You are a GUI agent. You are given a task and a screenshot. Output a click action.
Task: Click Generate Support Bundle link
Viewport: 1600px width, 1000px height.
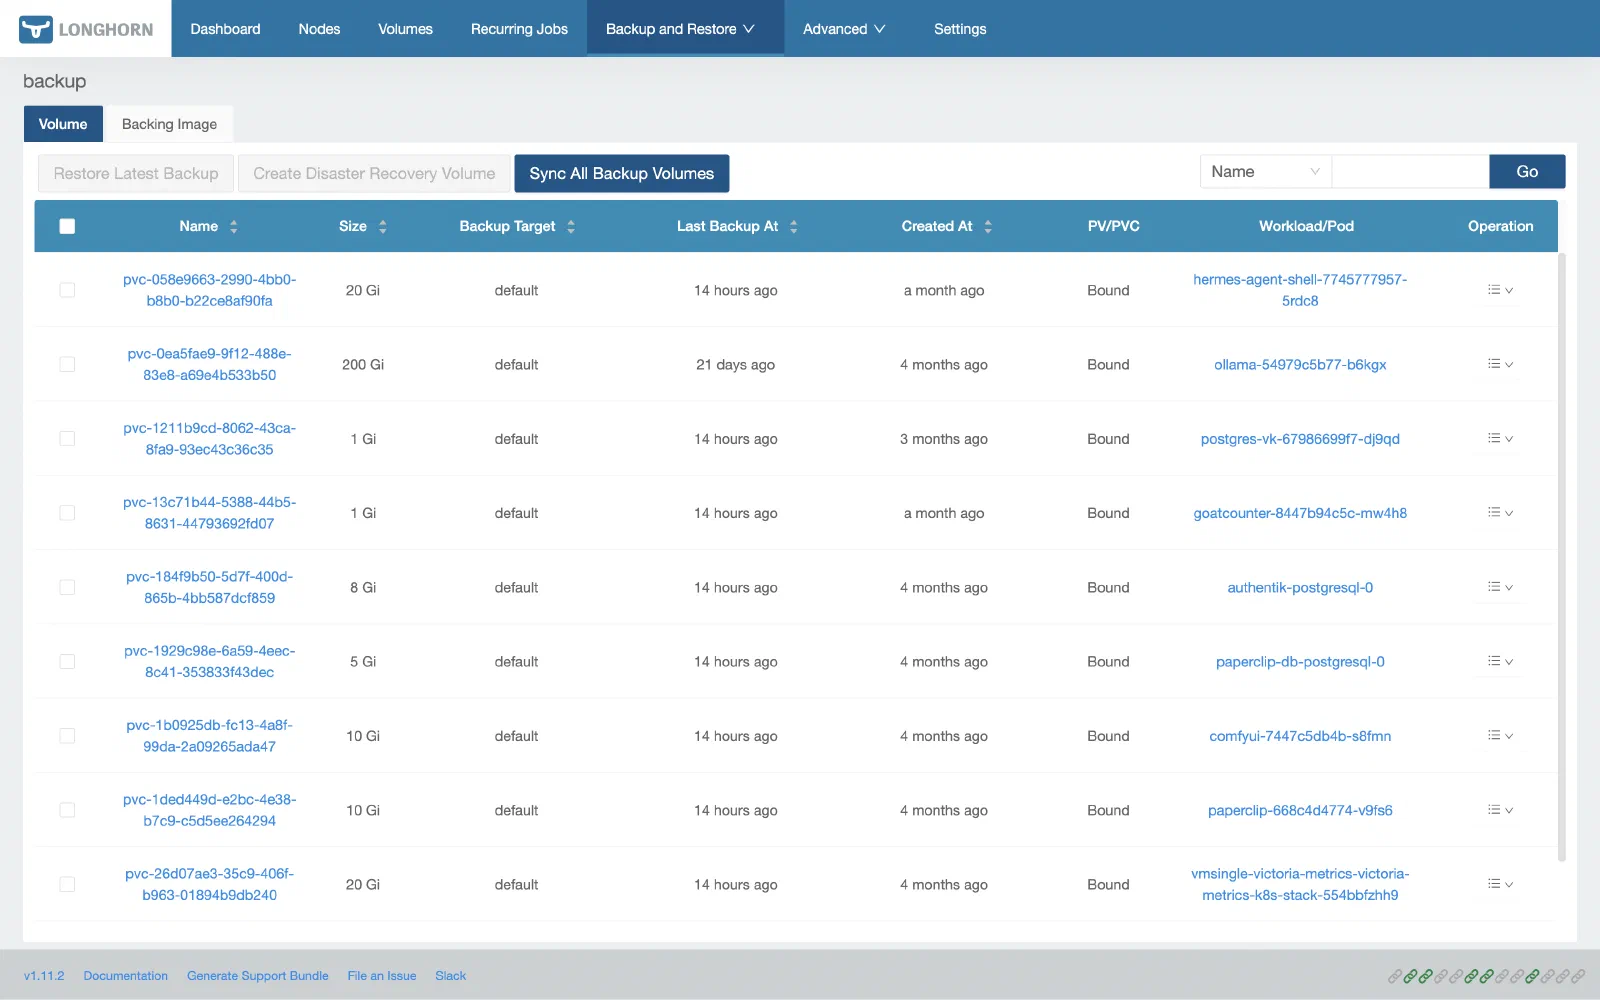pyautogui.click(x=257, y=976)
